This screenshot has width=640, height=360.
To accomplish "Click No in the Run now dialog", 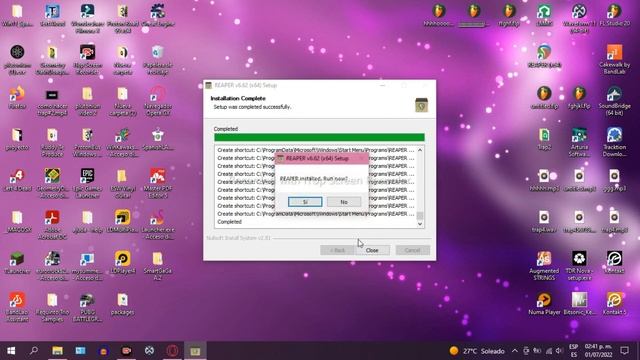I will click(344, 202).
